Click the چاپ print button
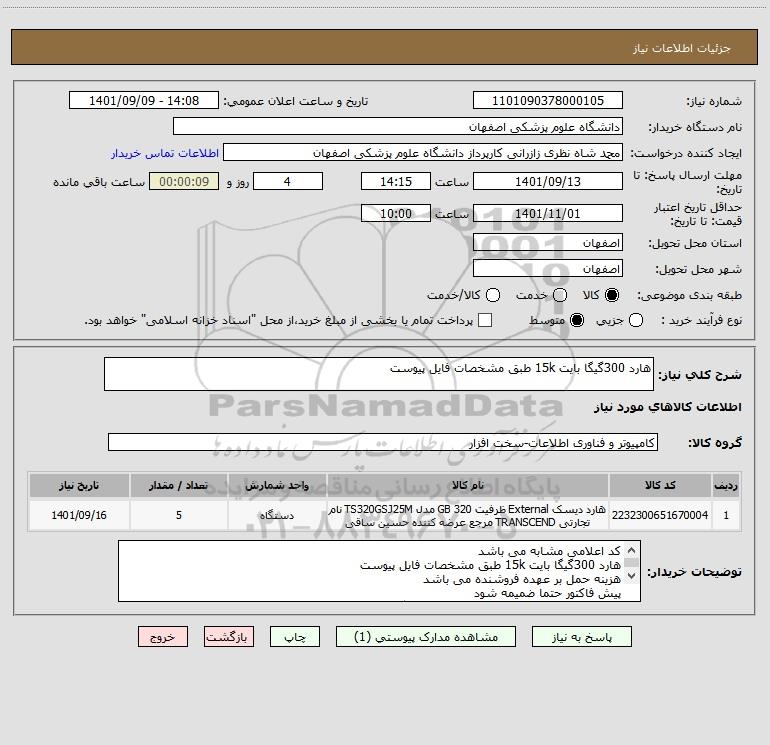The image size is (770, 745). tap(295, 637)
